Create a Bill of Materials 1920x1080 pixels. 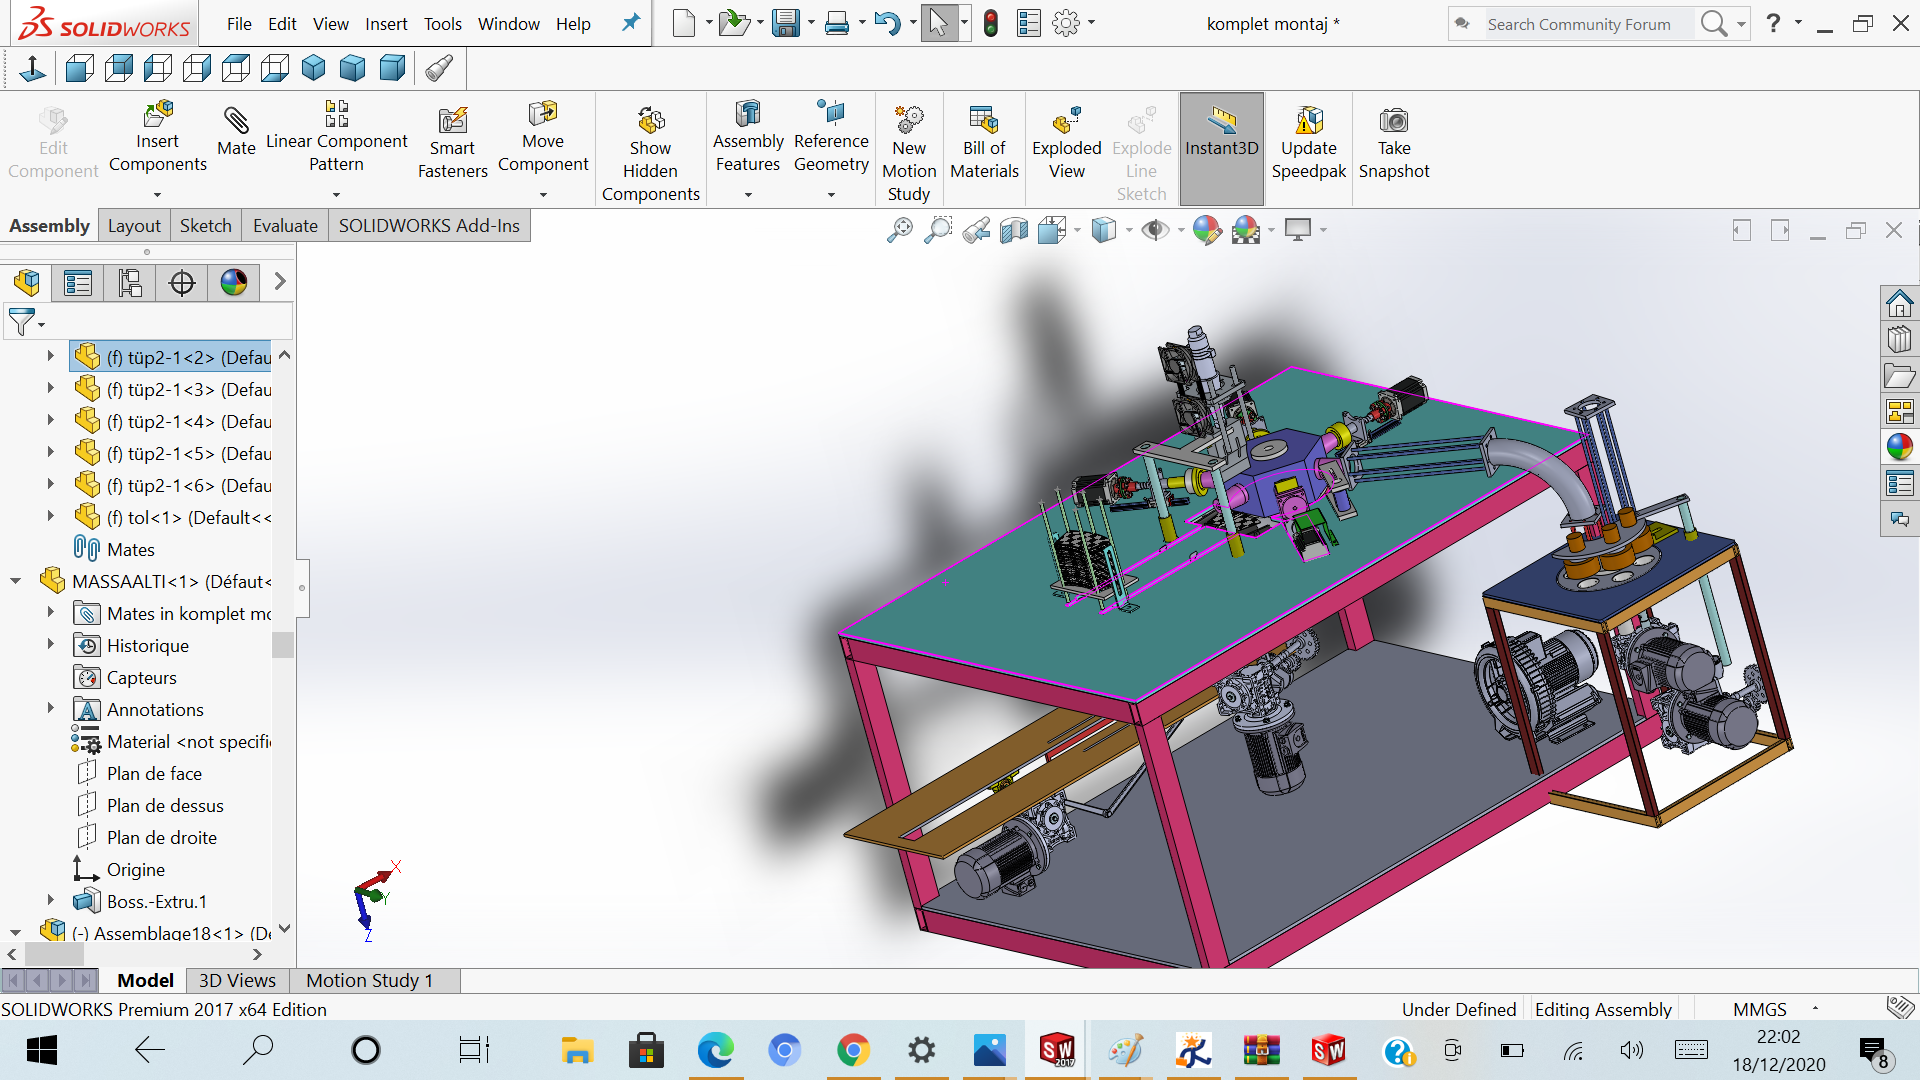[984, 142]
